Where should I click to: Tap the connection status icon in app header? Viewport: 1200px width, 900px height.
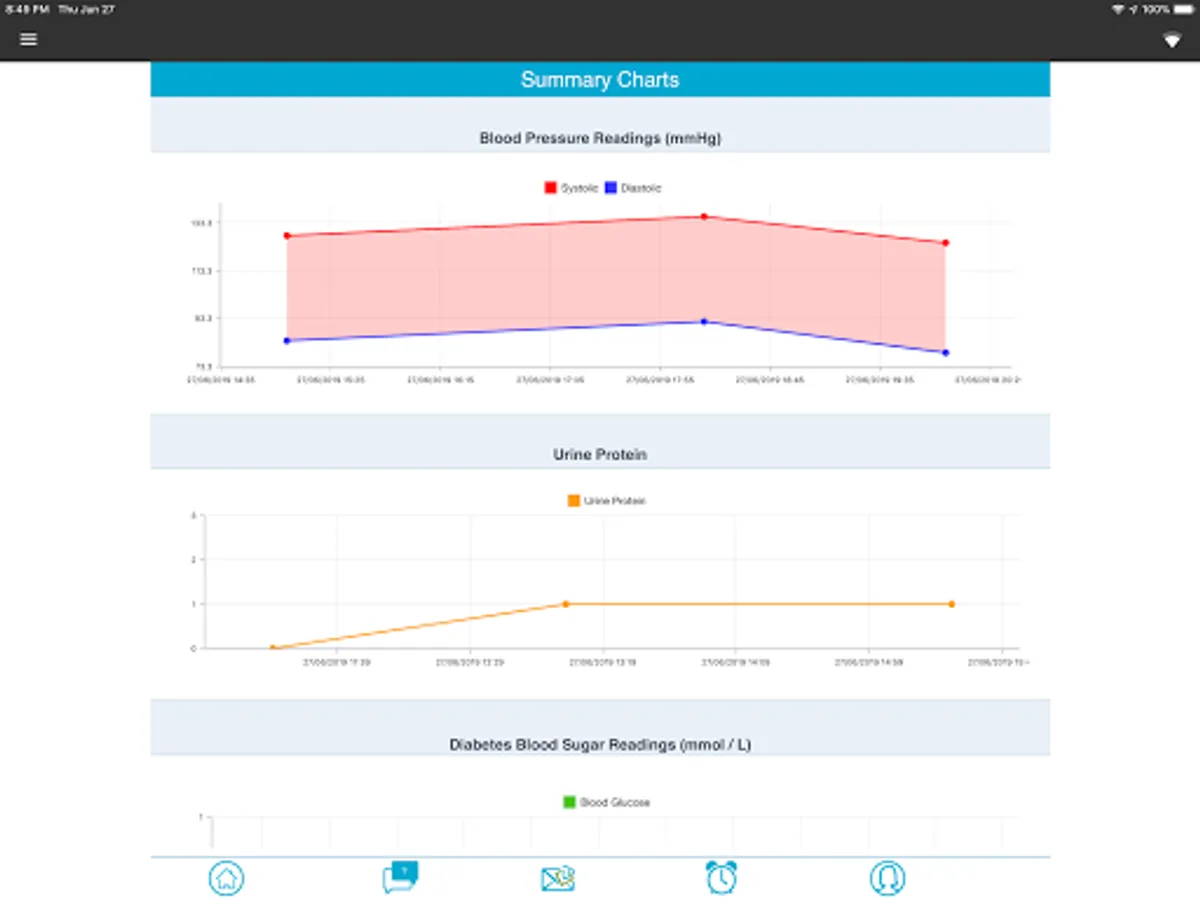point(1172,40)
